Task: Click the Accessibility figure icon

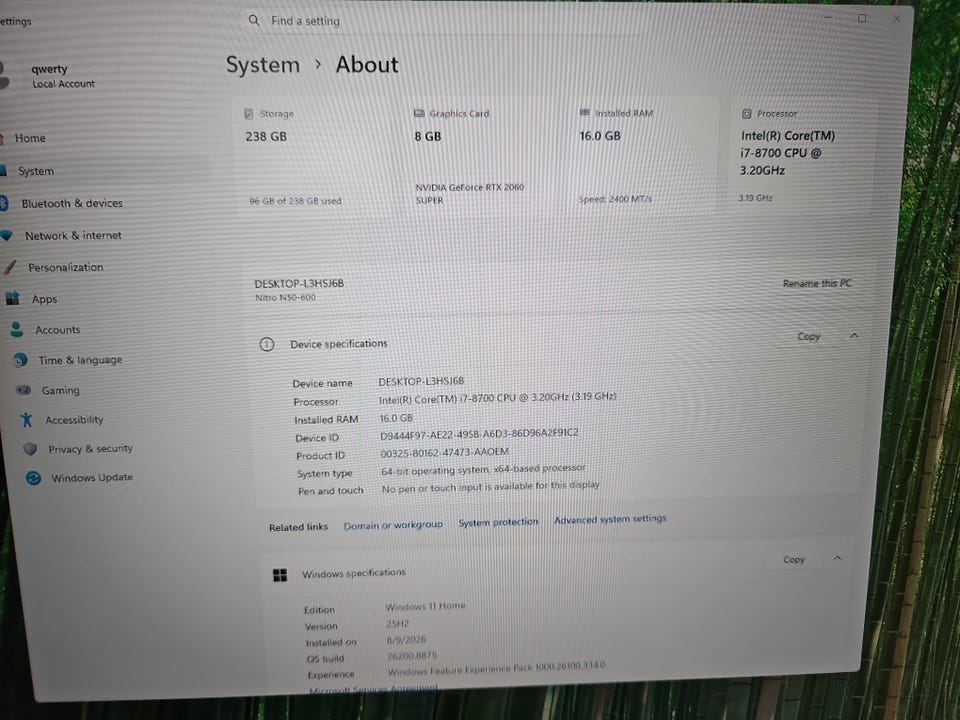Action: (x=26, y=419)
